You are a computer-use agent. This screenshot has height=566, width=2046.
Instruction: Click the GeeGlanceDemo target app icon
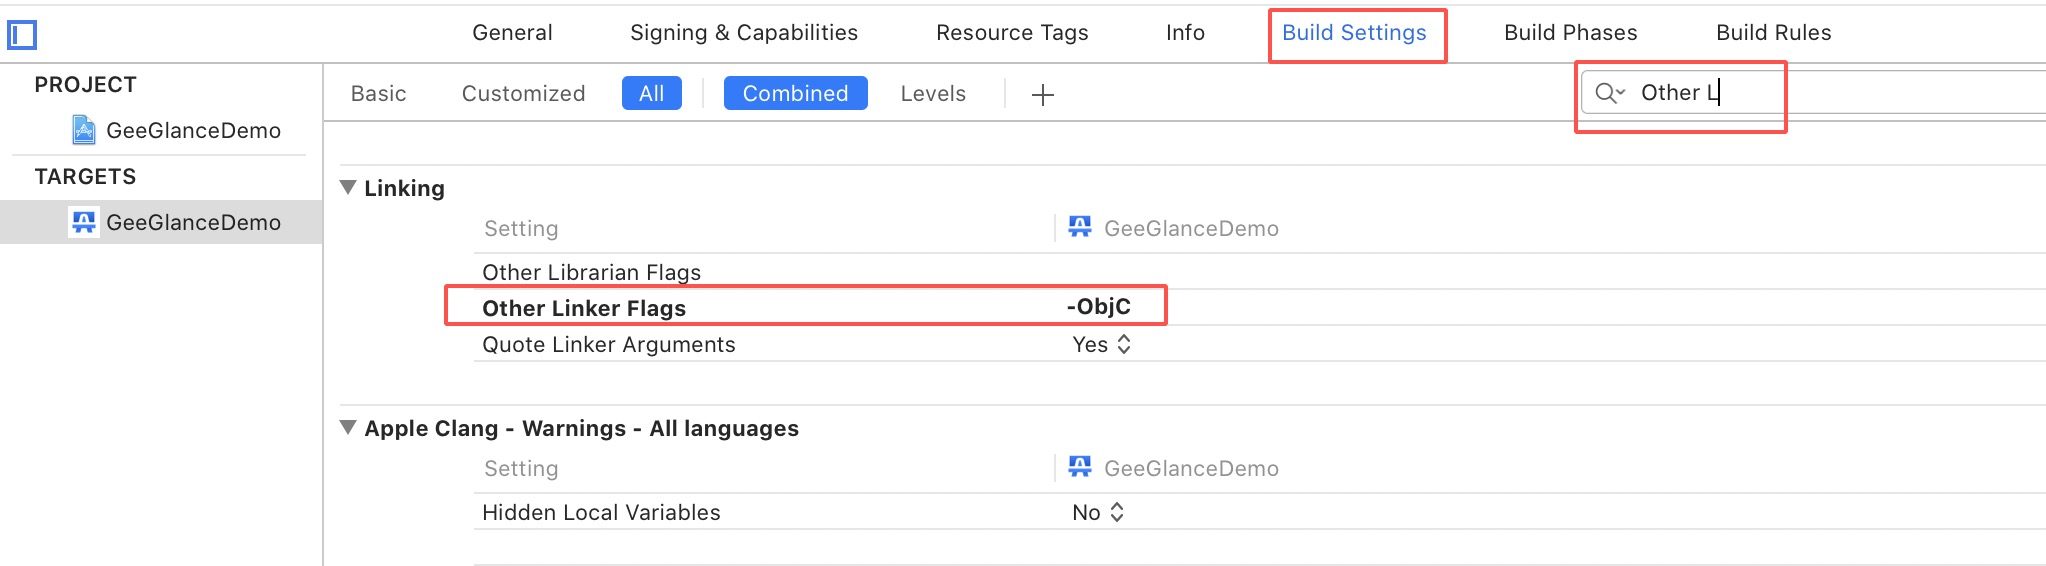tap(84, 222)
